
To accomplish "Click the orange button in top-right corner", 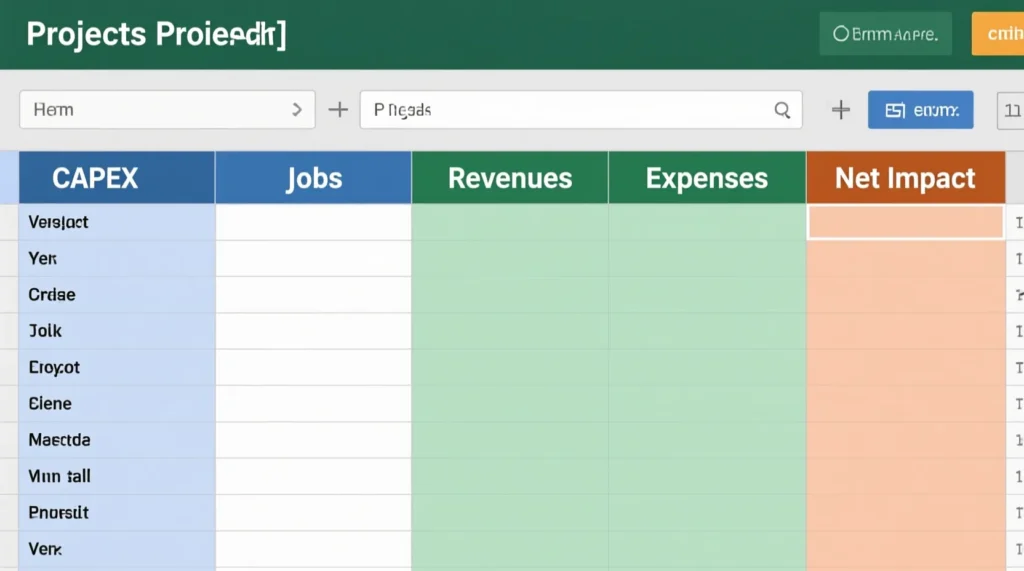I will [x=997, y=34].
